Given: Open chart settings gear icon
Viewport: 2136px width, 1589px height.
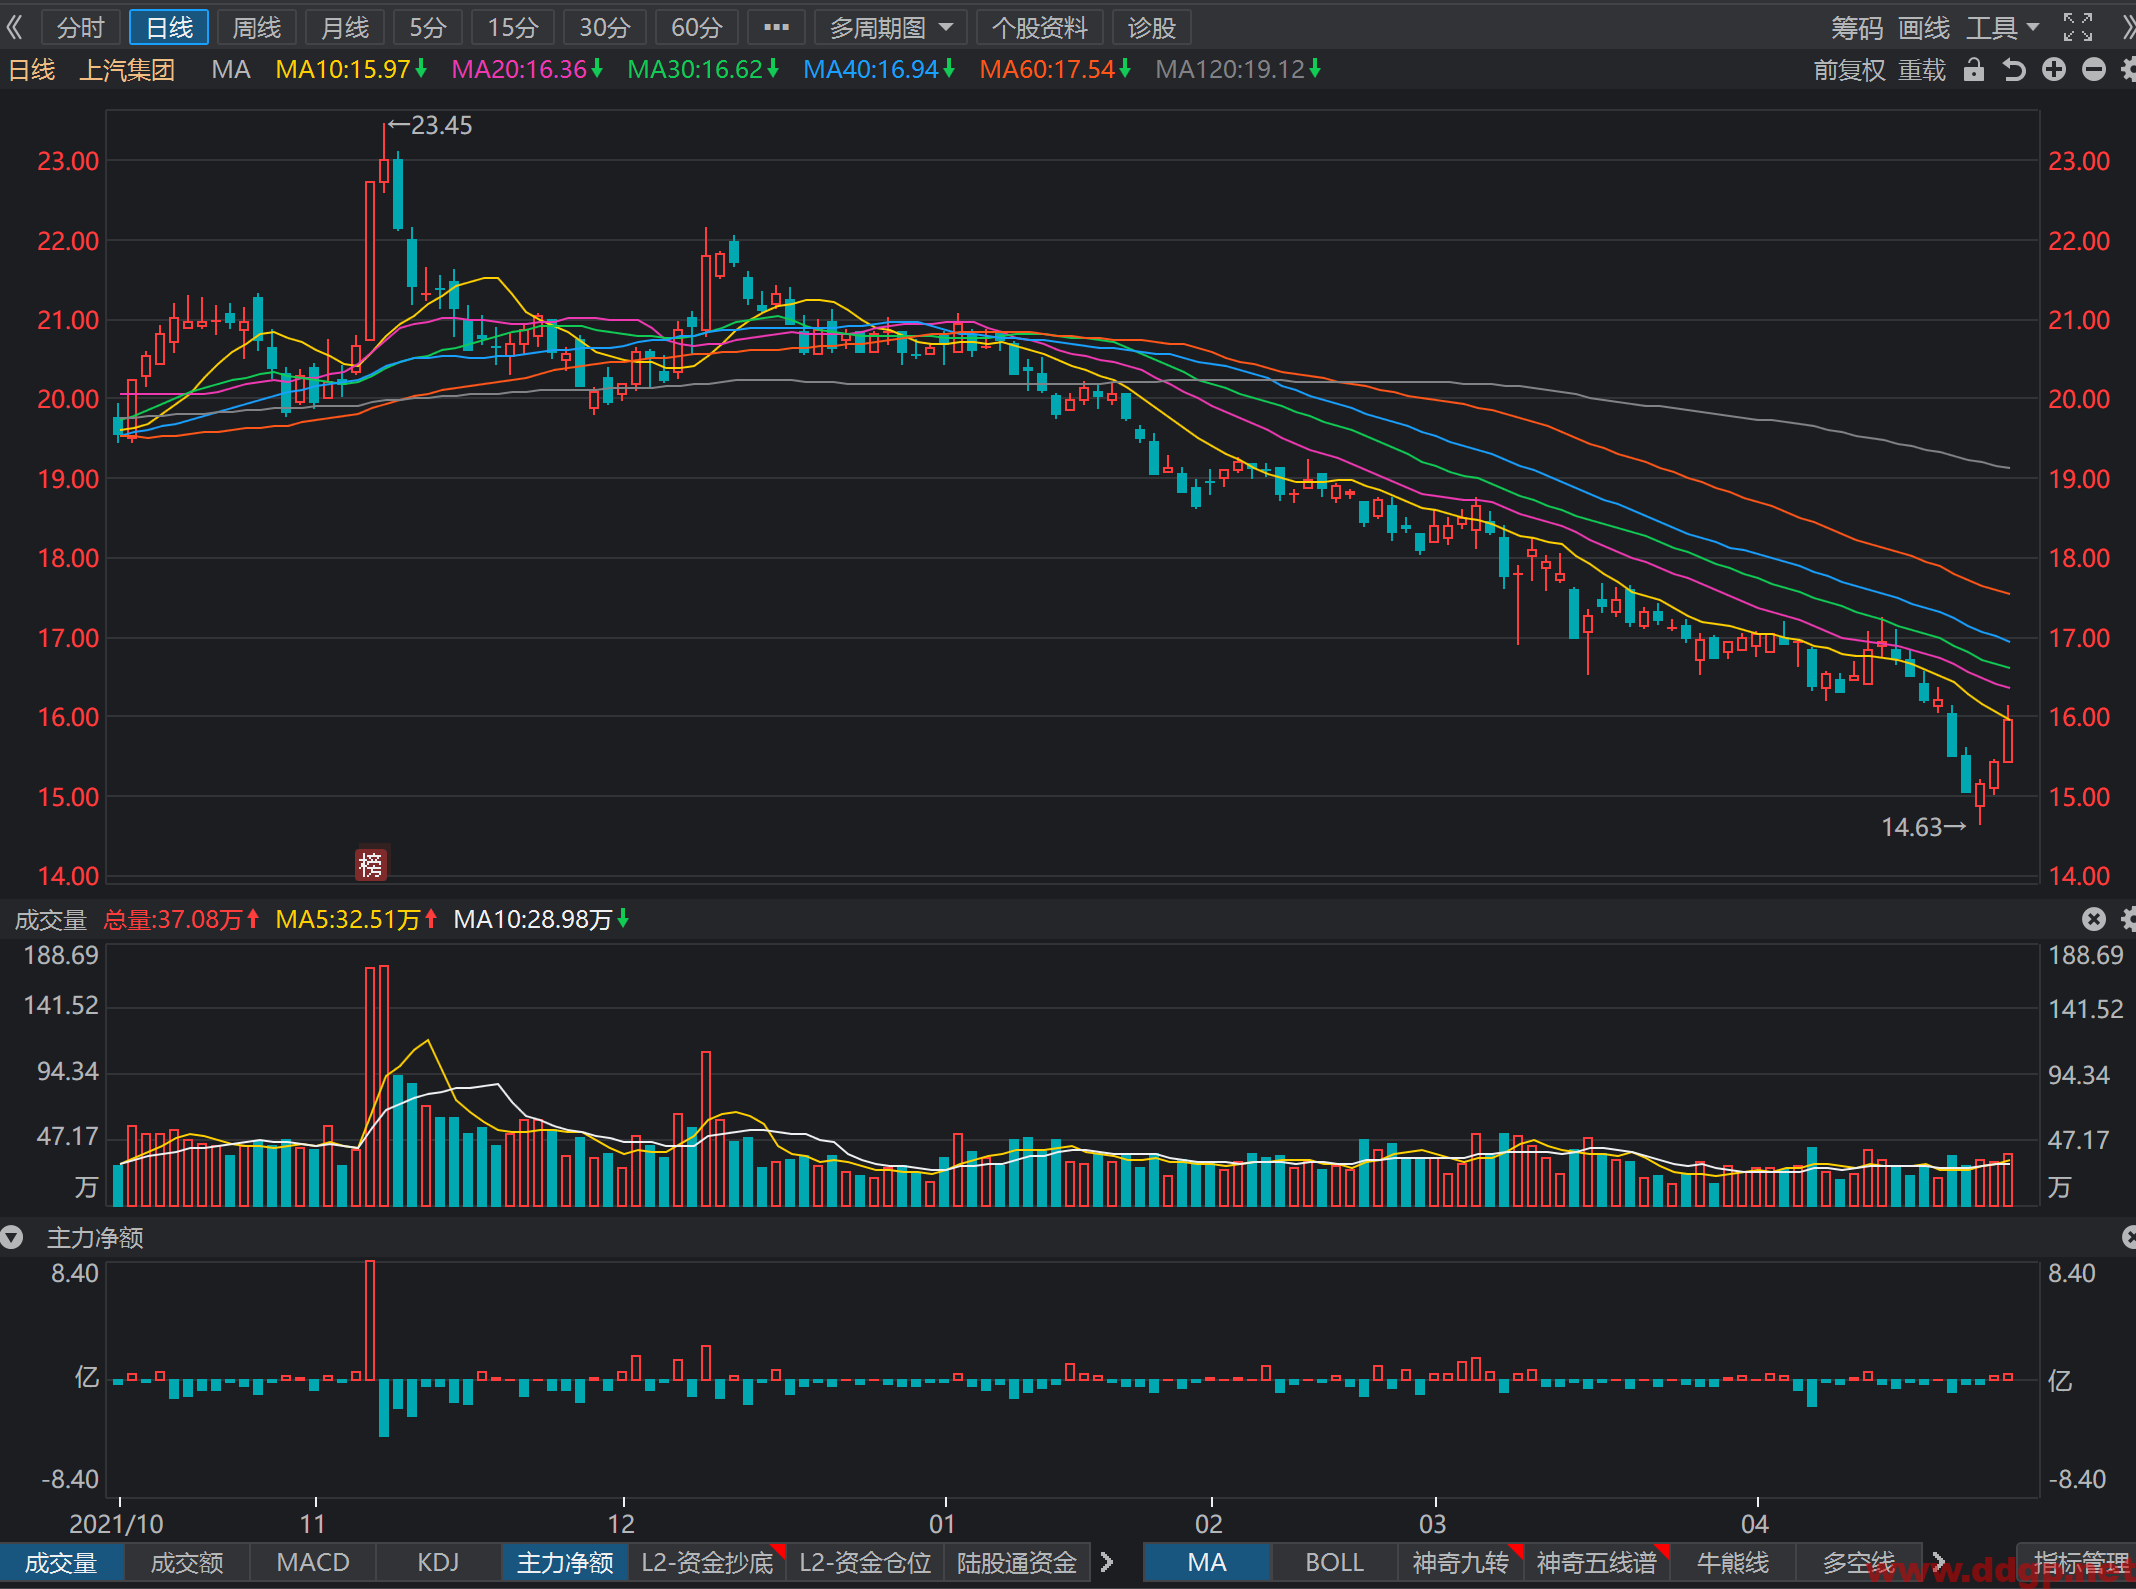Looking at the screenshot, I should pyautogui.click(x=2128, y=70).
